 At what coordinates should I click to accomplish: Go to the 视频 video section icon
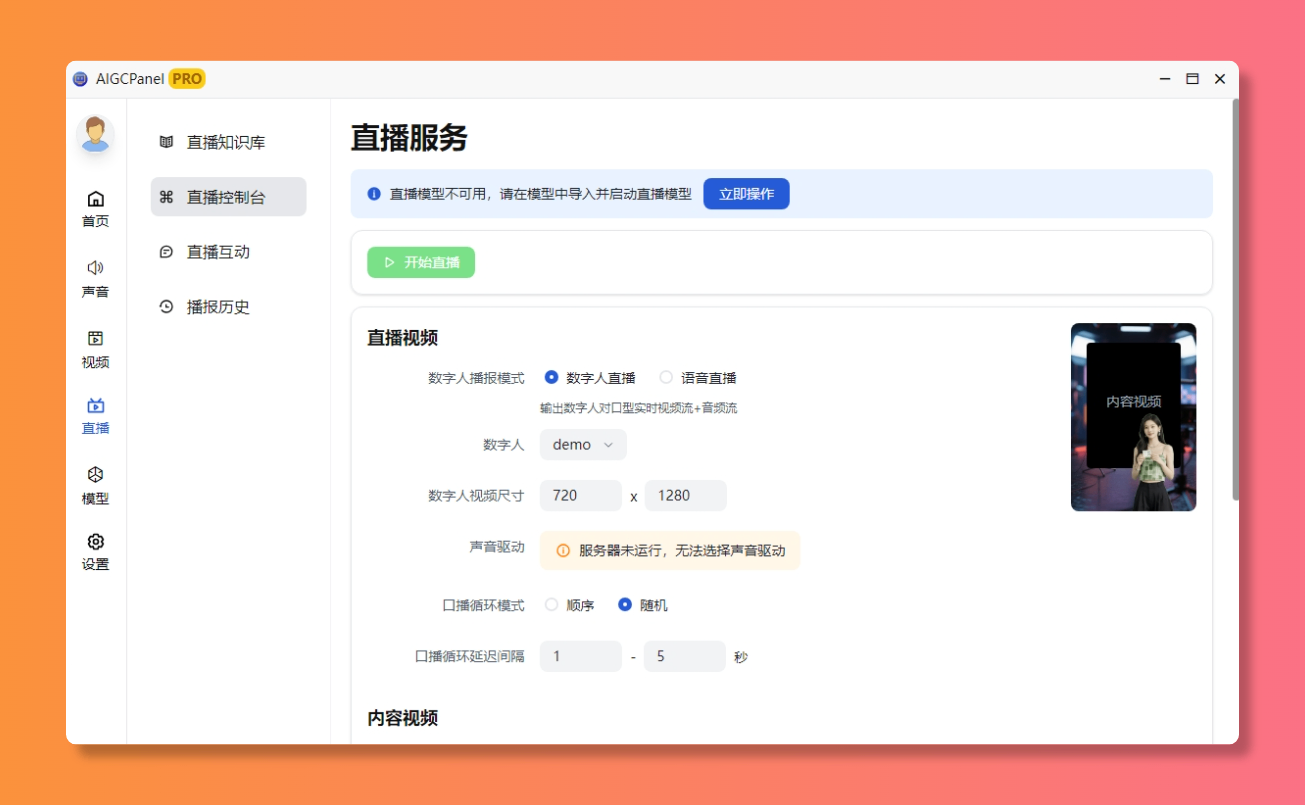pos(95,339)
